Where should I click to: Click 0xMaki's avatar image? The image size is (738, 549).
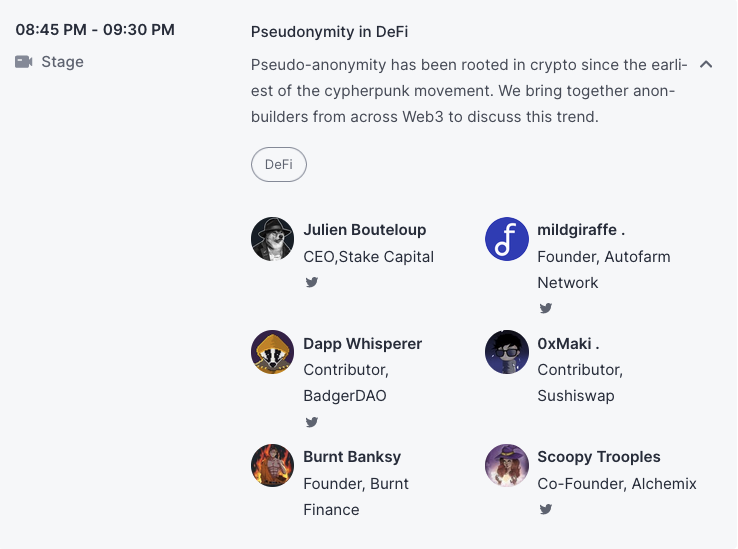pos(506,352)
